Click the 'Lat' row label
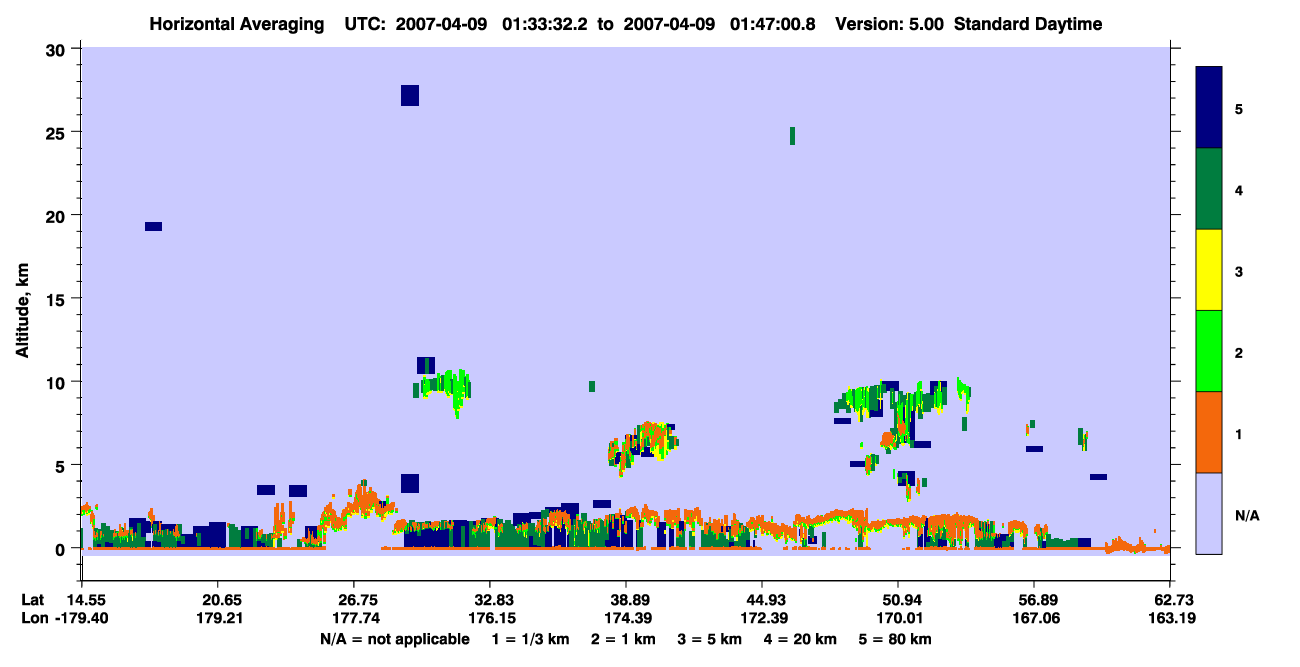 [33, 600]
